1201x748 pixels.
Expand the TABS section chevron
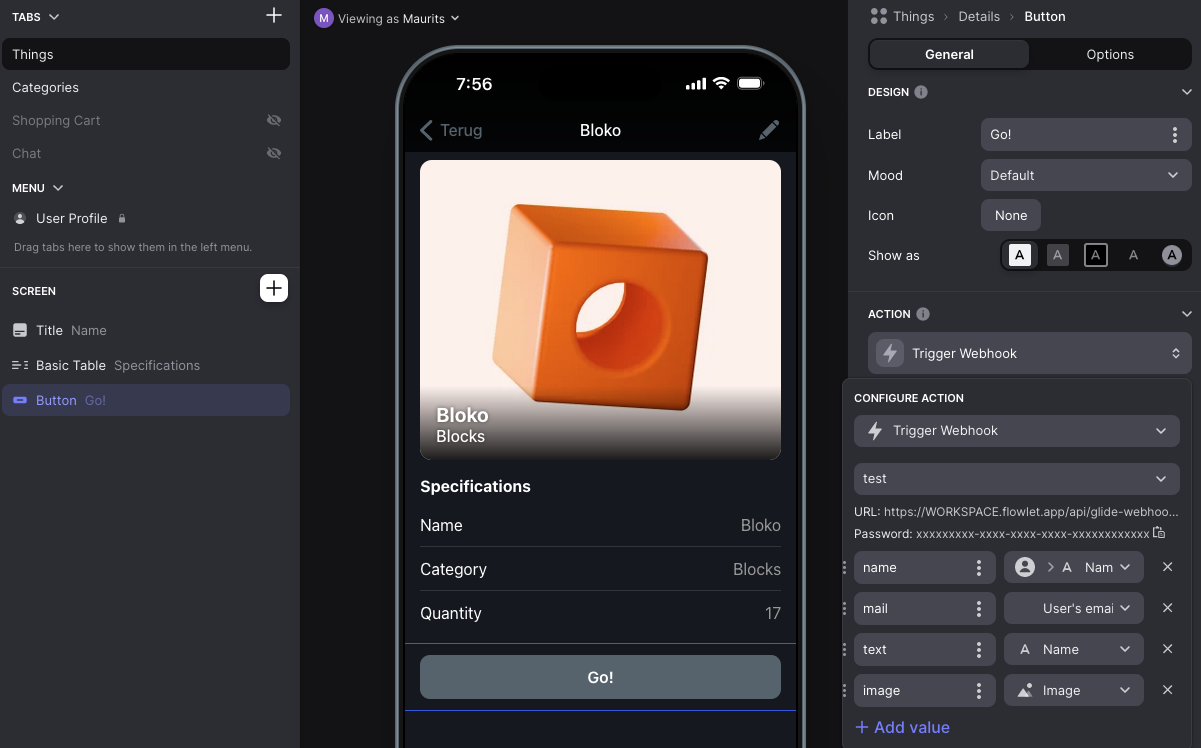click(54, 17)
